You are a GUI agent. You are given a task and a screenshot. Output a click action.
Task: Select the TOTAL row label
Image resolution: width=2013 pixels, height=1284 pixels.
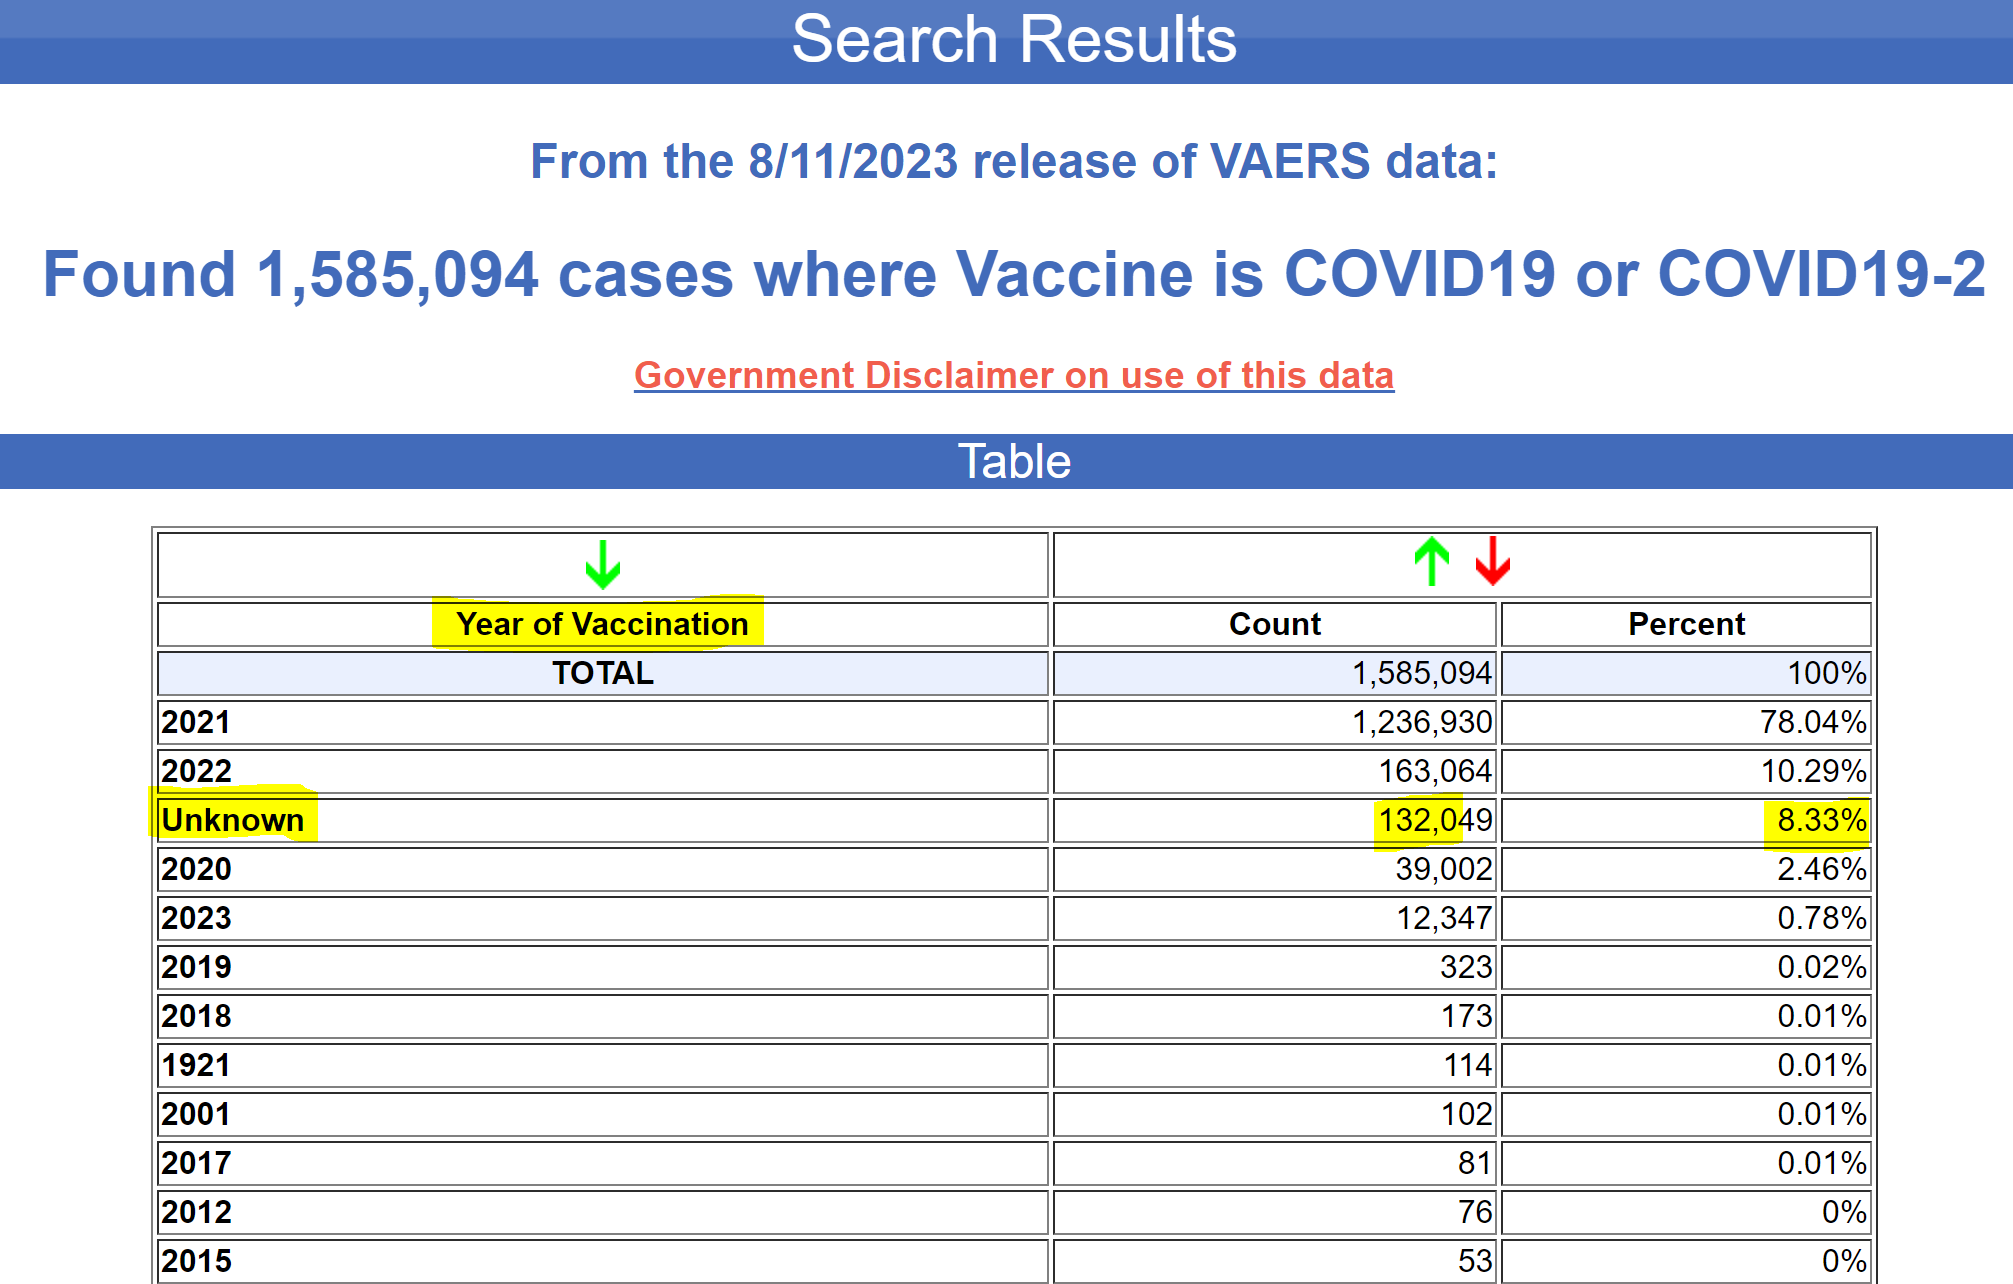click(x=603, y=673)
